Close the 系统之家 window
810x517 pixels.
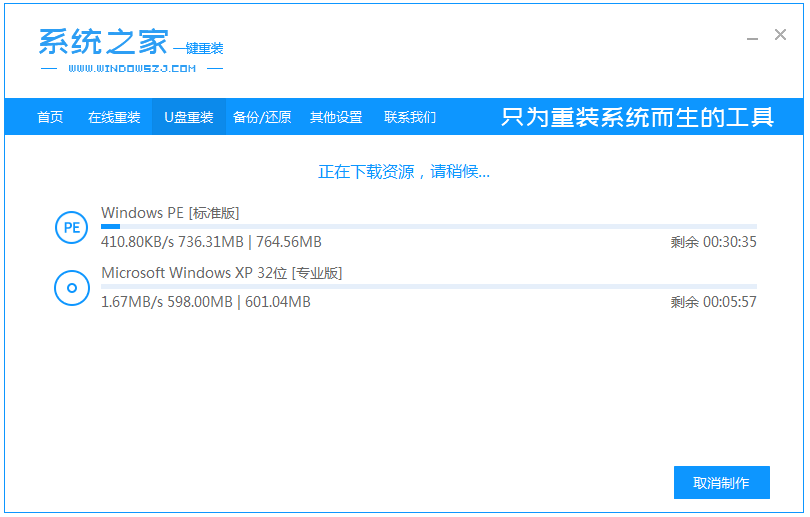coord(781,35)
